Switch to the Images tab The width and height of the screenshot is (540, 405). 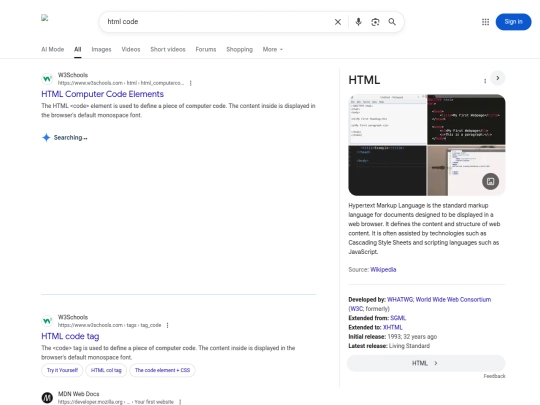[101, 49]
